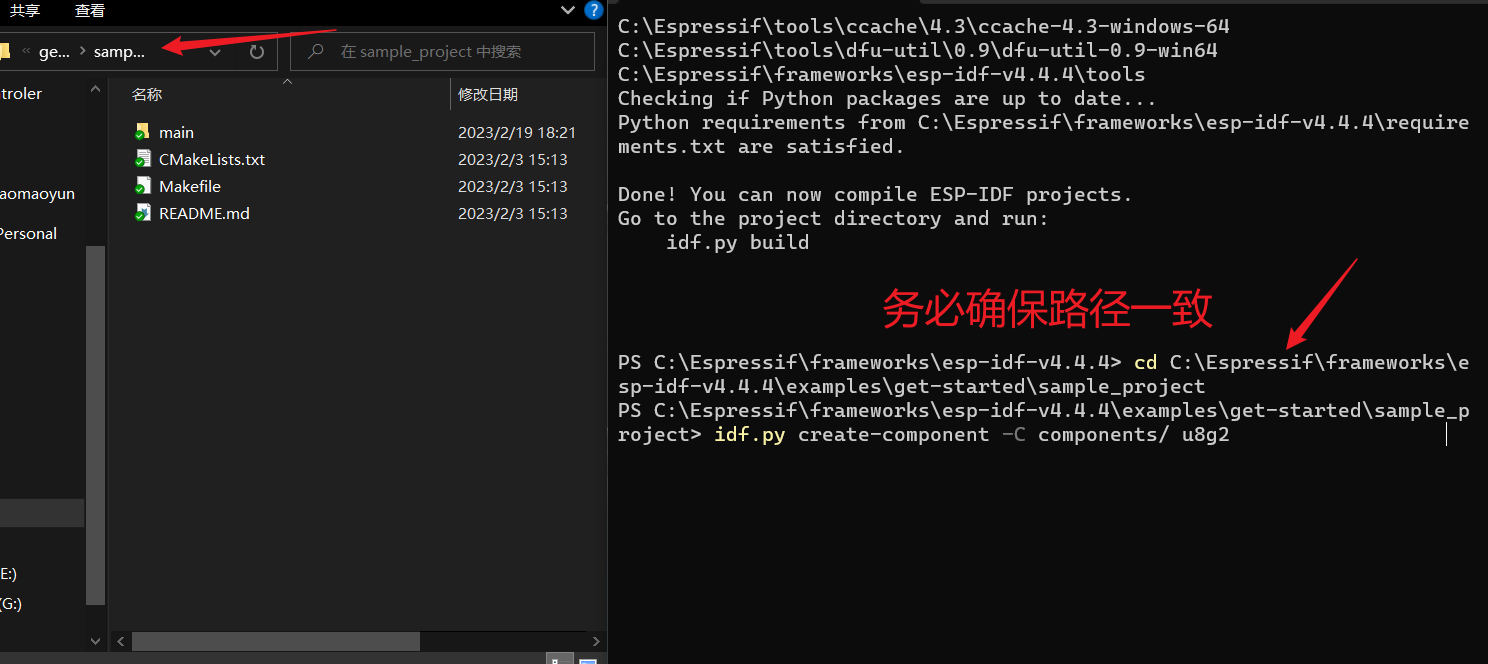Switch to large icons view in status bar
The width and height of the screenshot is (1488, 664).
(588, 659)
